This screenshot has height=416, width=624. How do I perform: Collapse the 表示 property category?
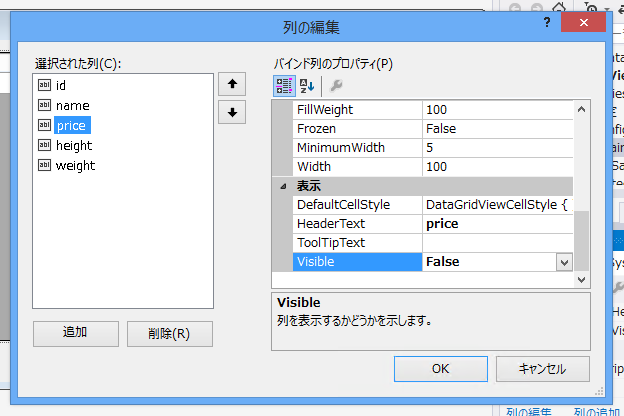(283, 186)
